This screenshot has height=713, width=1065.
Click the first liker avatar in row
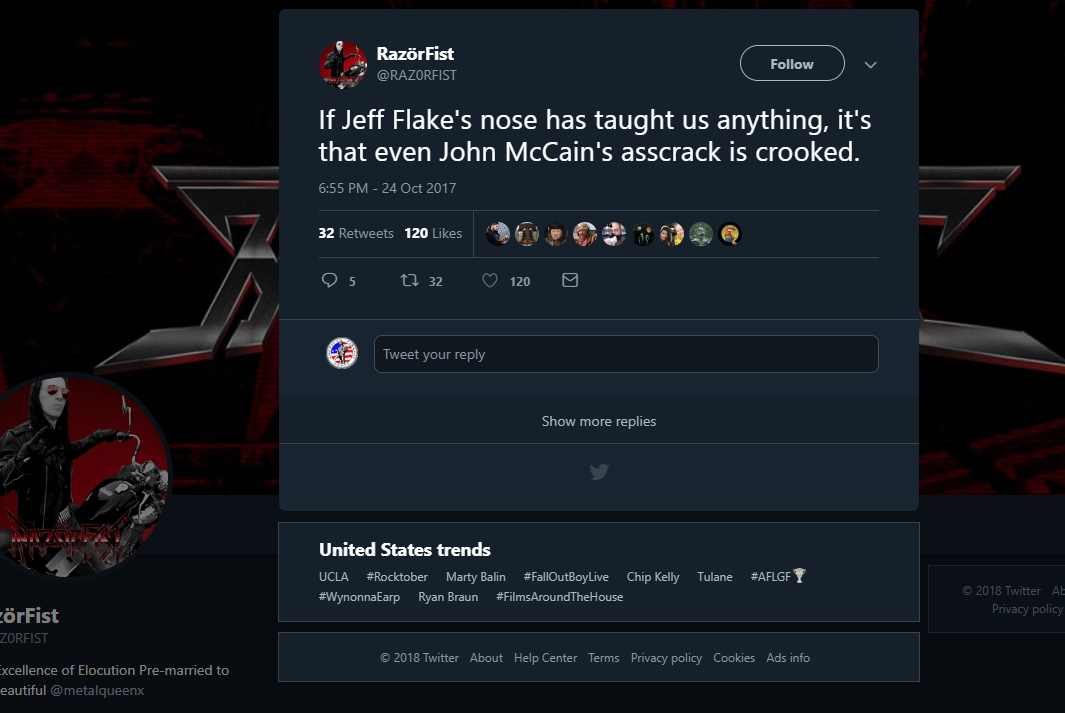pyautogui.click(x=498, y=234)
